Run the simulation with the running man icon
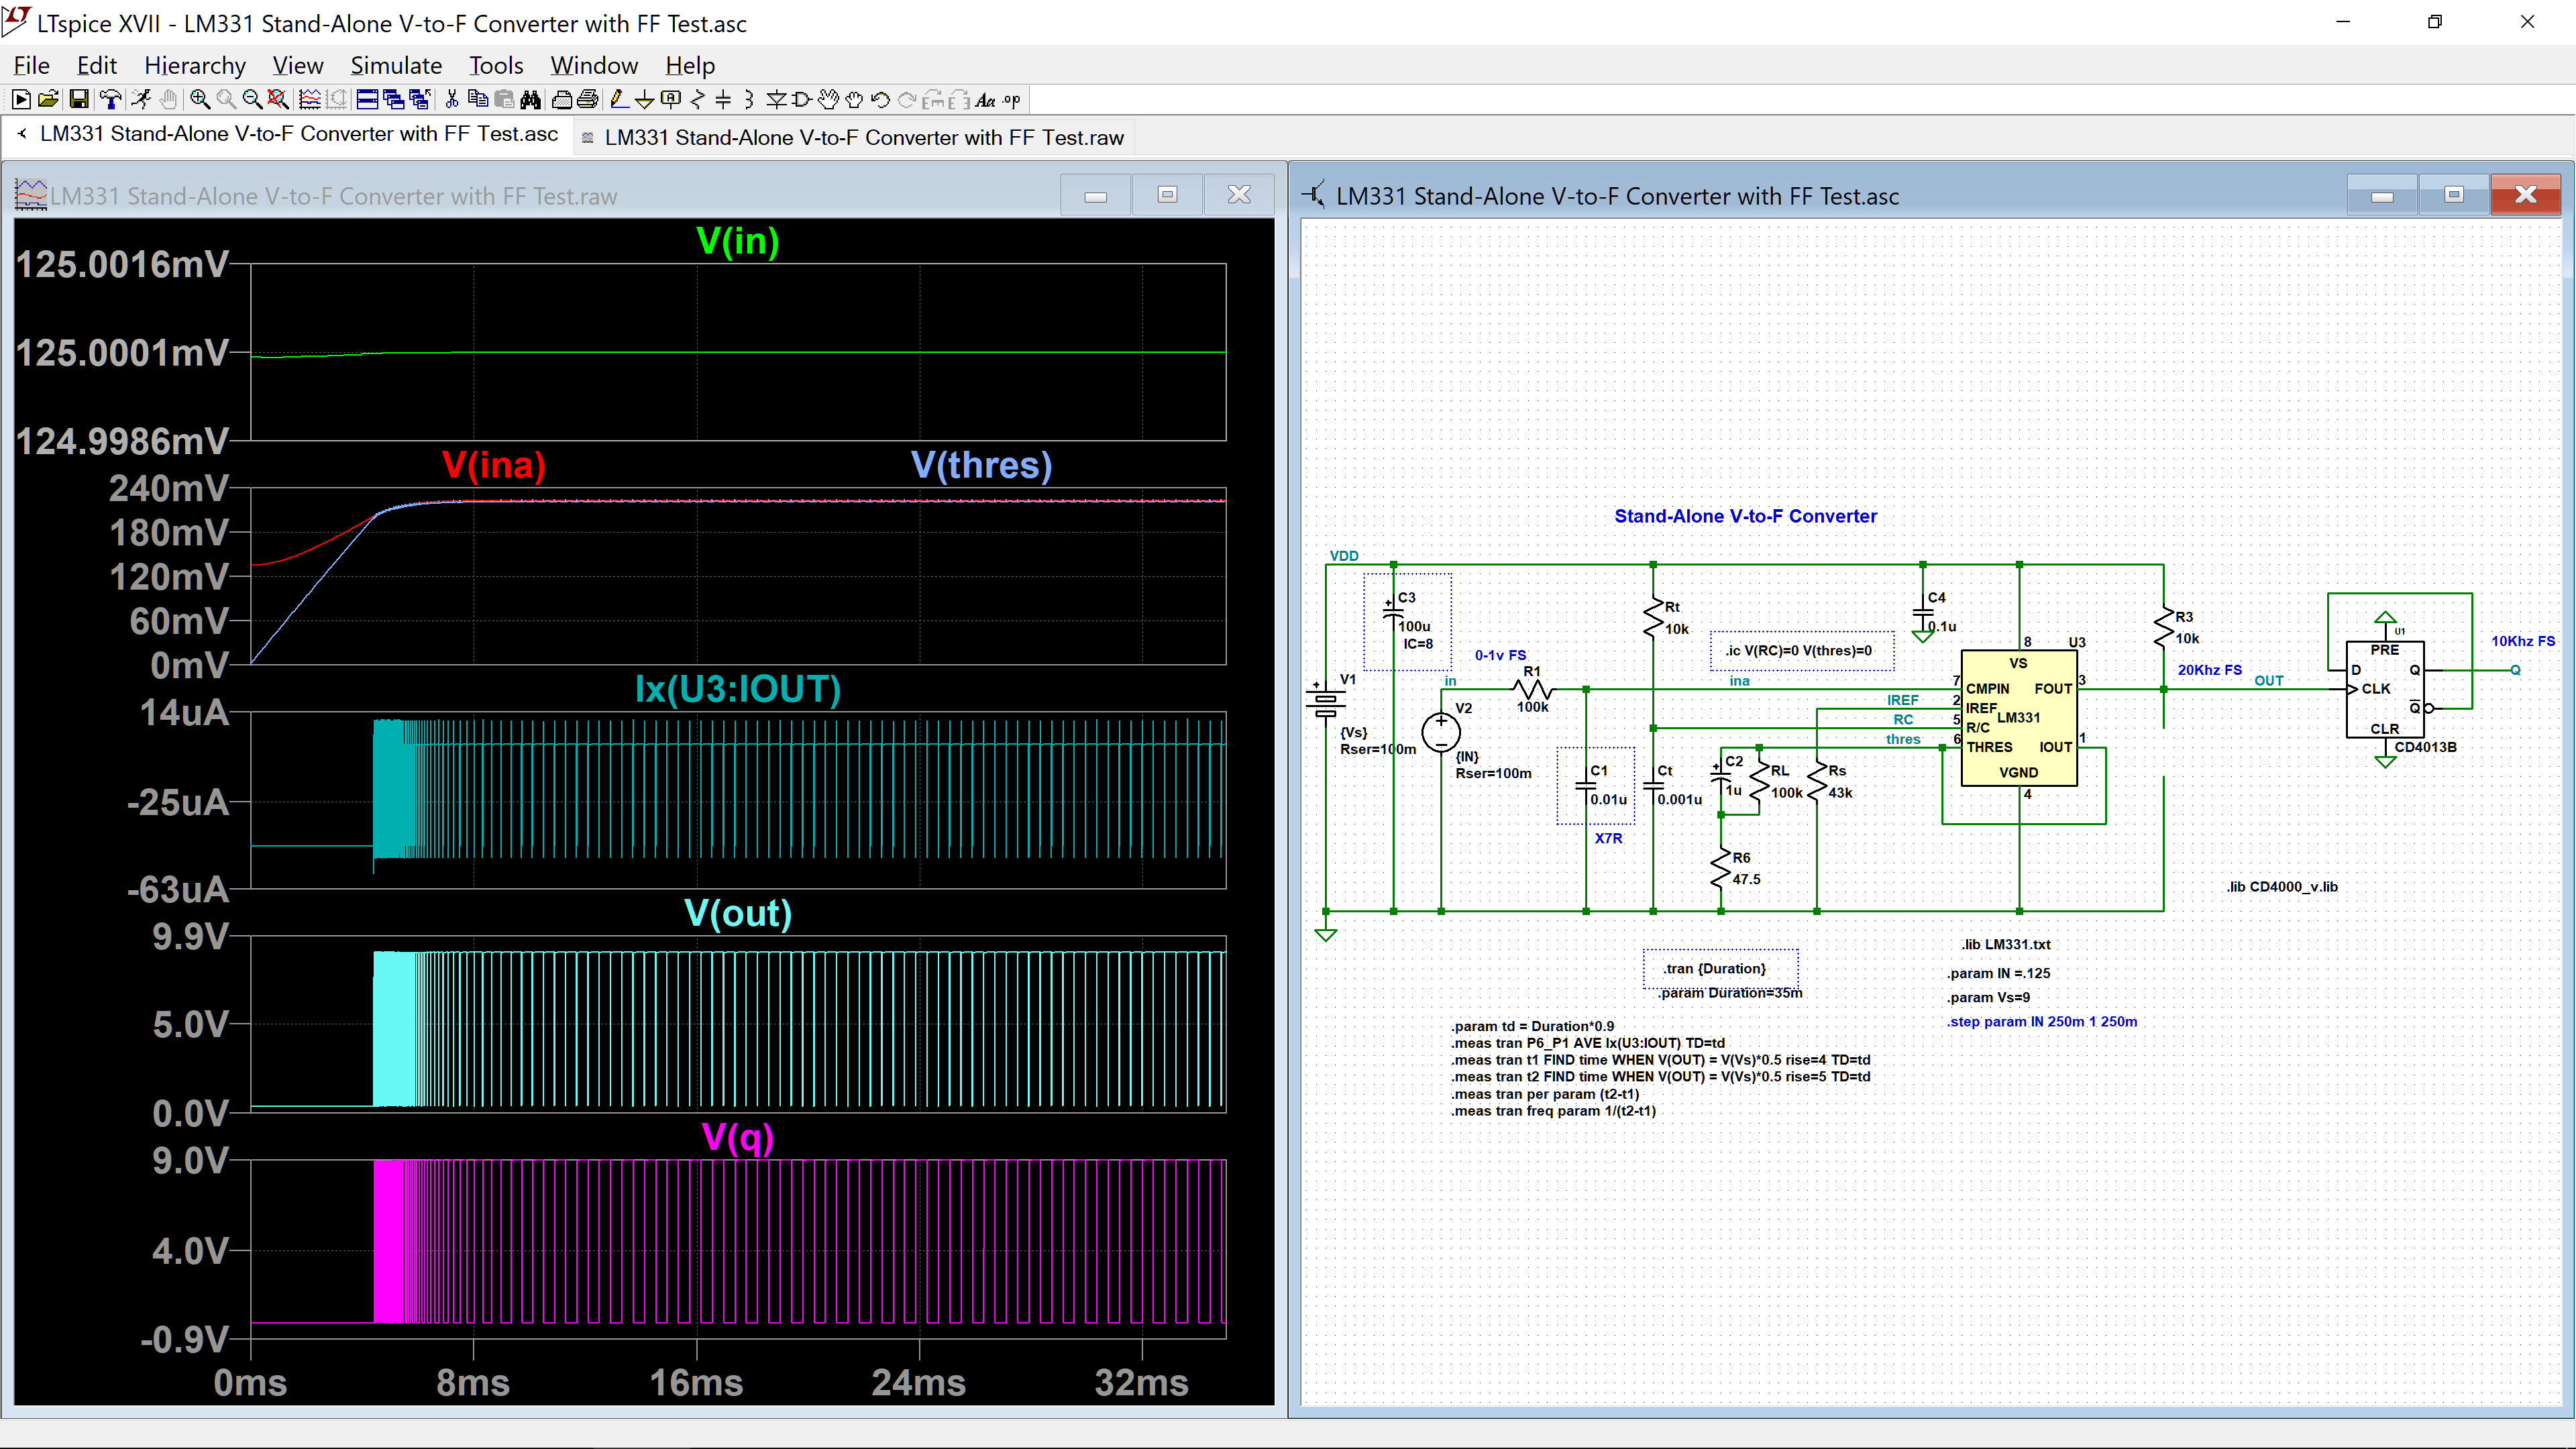Viewport: 2576px width, 1449px height. pyautogui.click(x=141, y=100)
